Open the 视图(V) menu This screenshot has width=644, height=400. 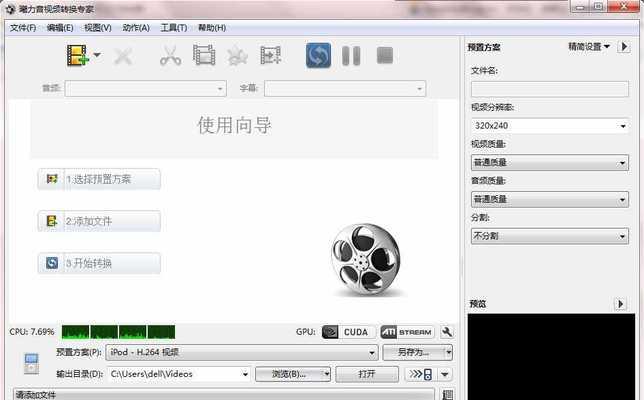pyautogui.click(x=98, y=28)
